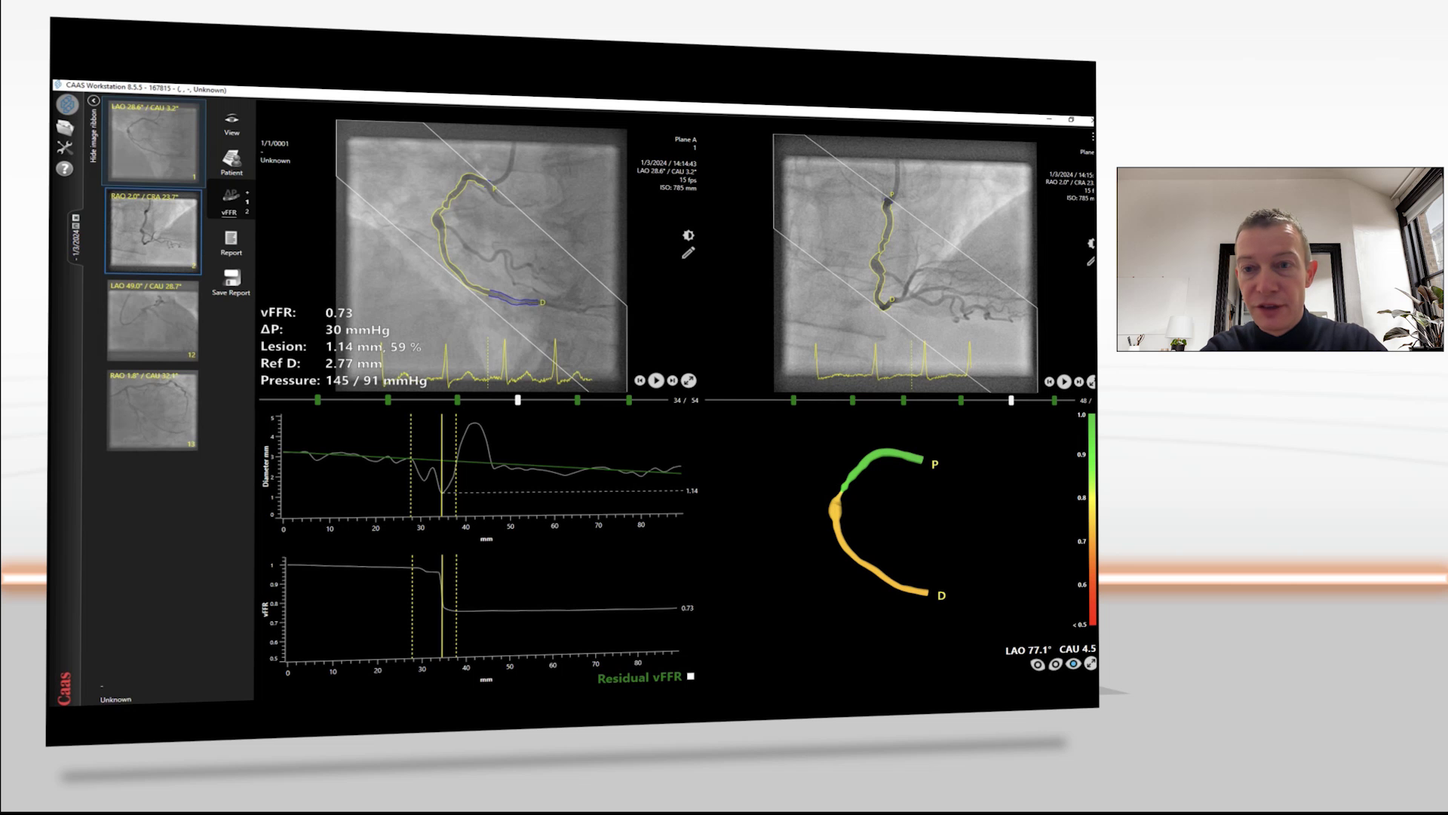This screenshot has height=815, width=1448.
Task: Click the wrench settings icon in sidebar
Action: 64,147
